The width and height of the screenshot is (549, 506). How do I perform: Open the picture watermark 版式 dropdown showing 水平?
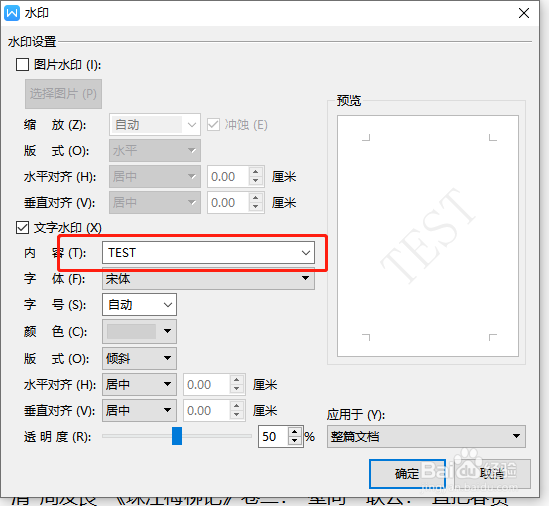pyautogui.click(x=155, y=151)
